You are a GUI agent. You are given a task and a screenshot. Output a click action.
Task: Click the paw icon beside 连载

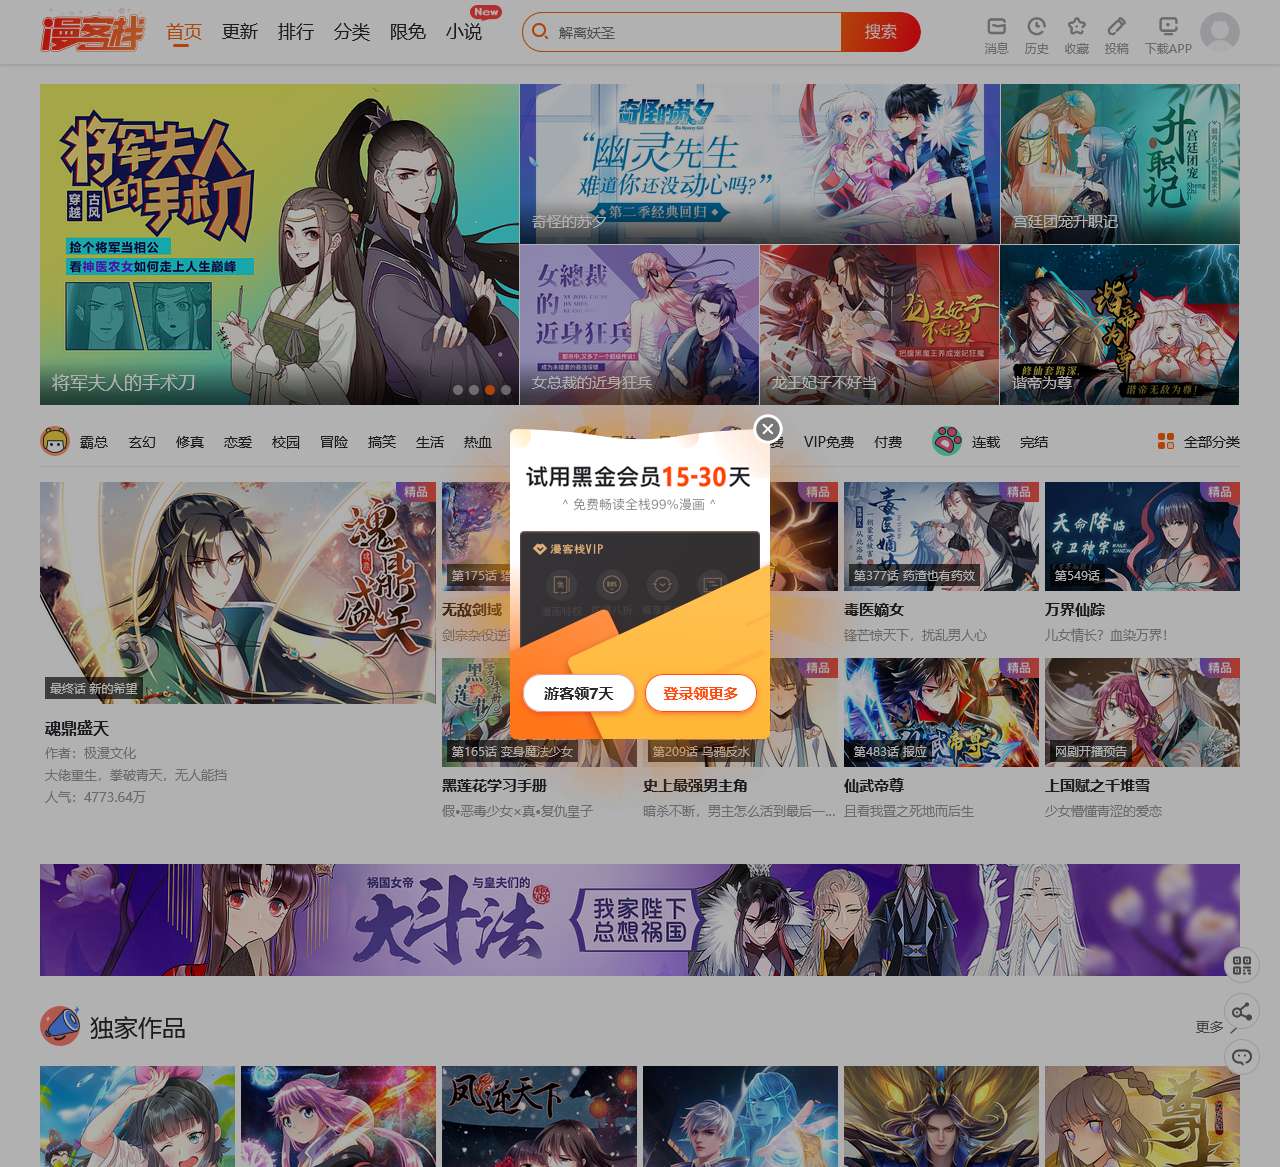pos(947,441)
